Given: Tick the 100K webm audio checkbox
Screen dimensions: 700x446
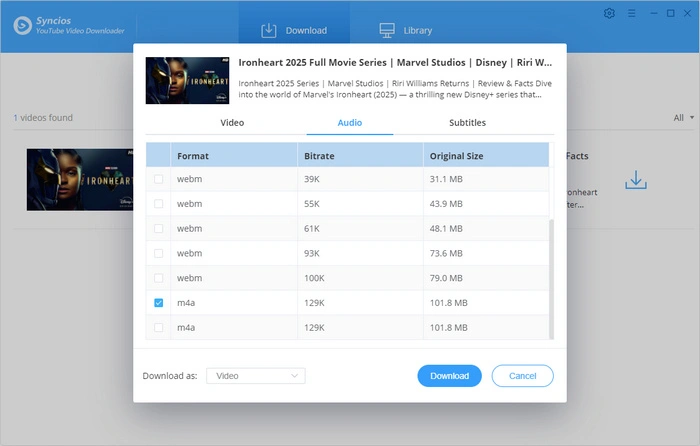Looking at the screenshot, I should point(159,277).
